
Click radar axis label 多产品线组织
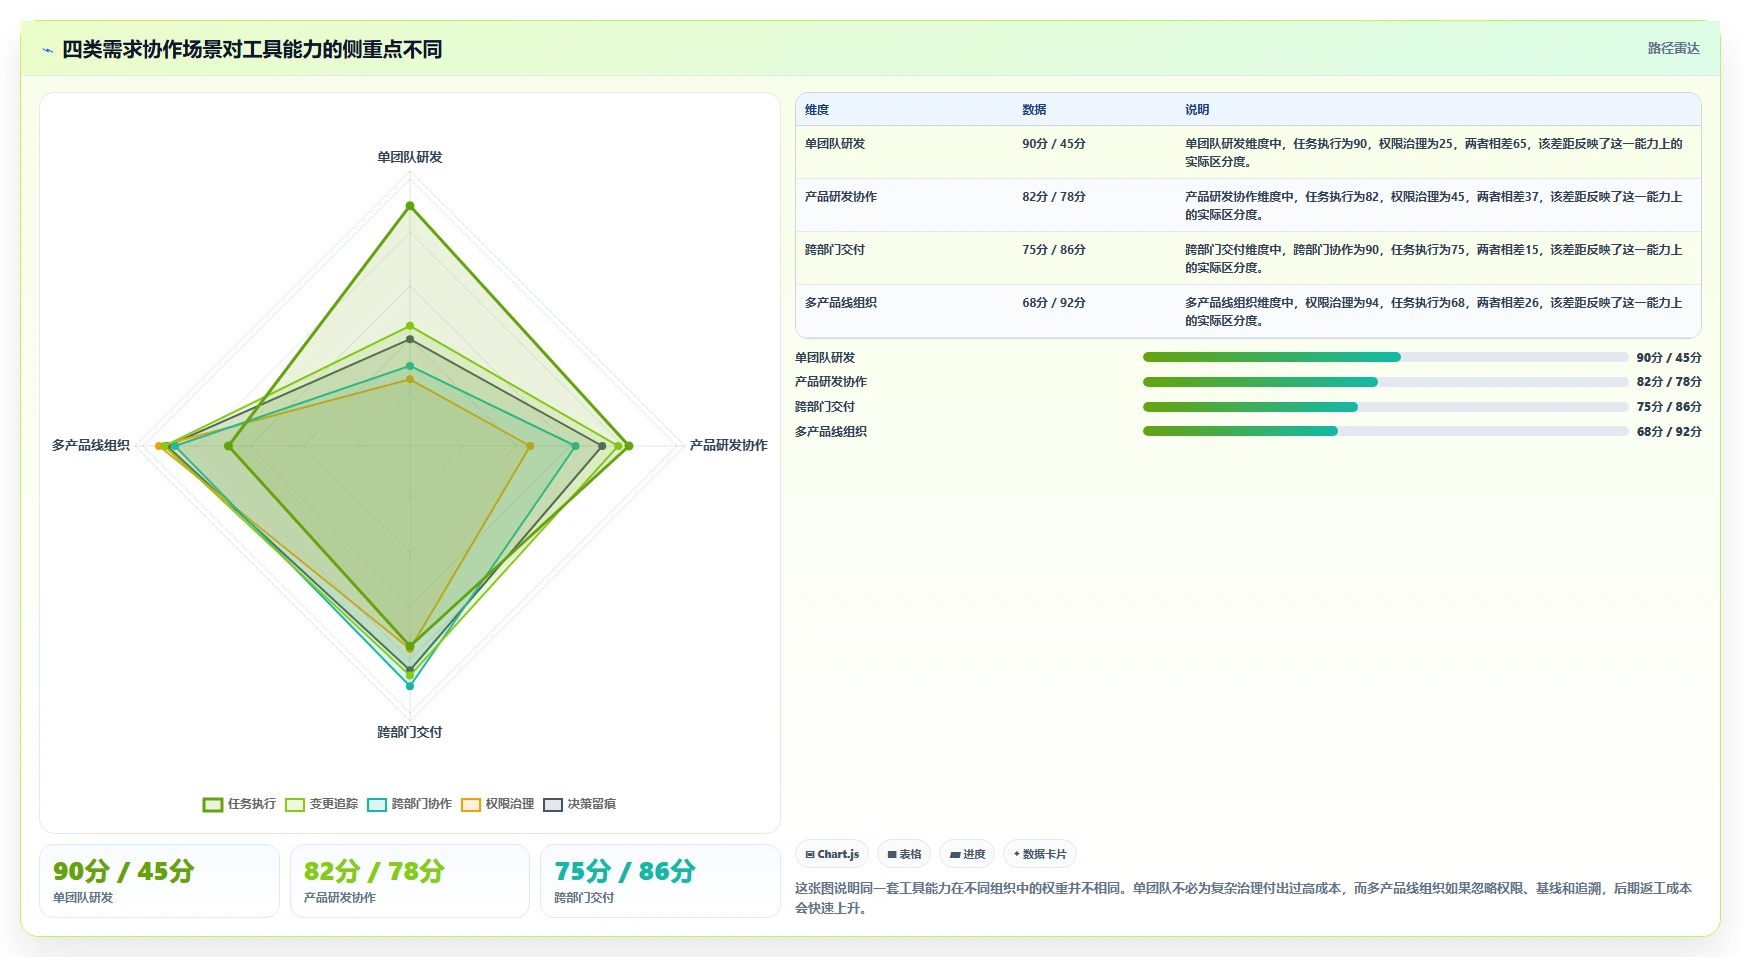coord(91,445)
